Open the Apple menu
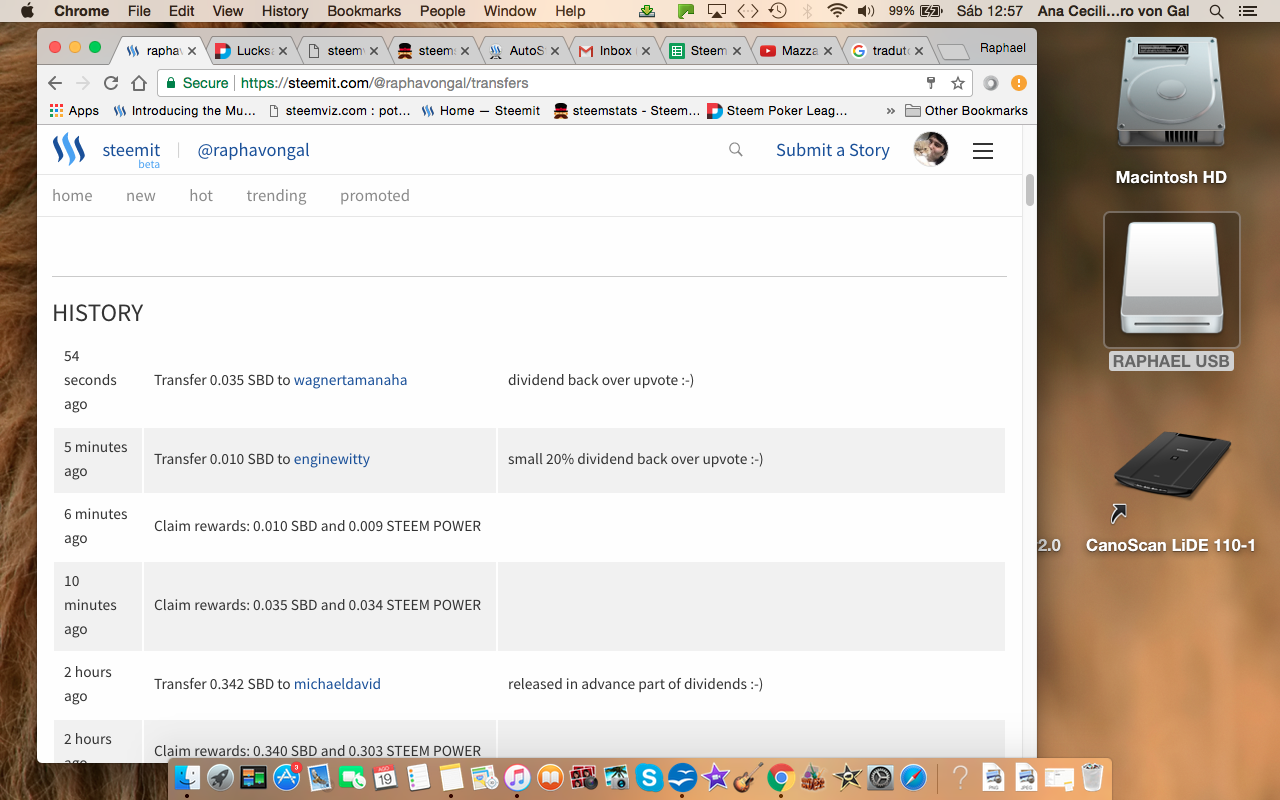 point(27,11)
